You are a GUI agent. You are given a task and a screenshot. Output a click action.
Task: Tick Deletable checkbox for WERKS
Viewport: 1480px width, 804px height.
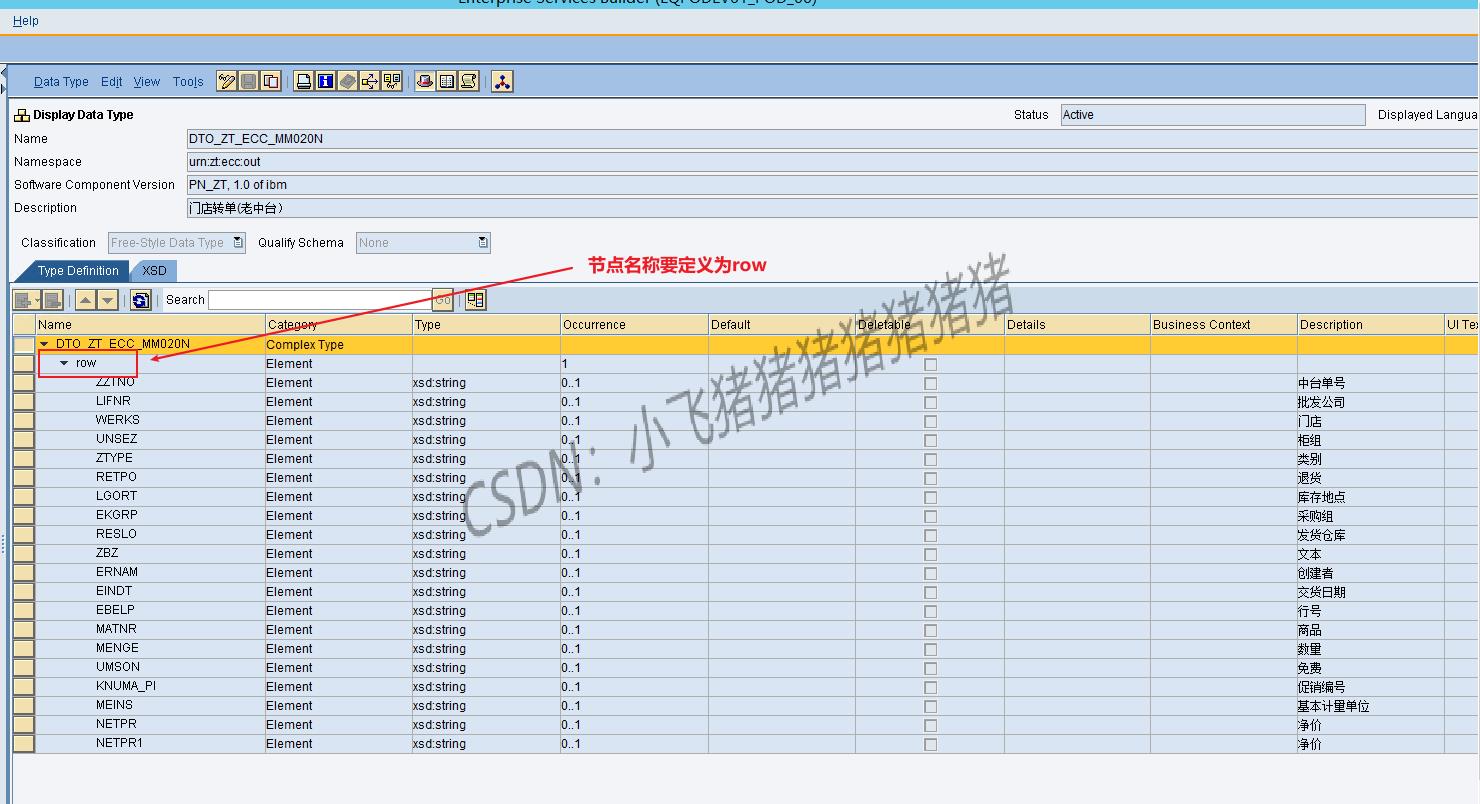(x=930, y=421)
